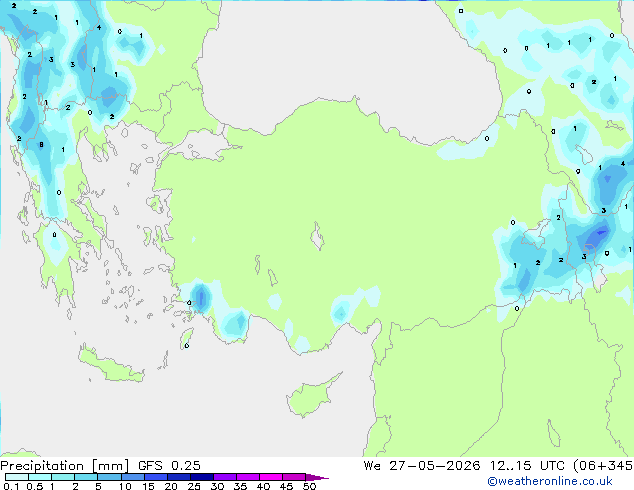Select legend swatch between 5 and 10
Viewport: 634px width, 490px height.
(x=109, y=477)
